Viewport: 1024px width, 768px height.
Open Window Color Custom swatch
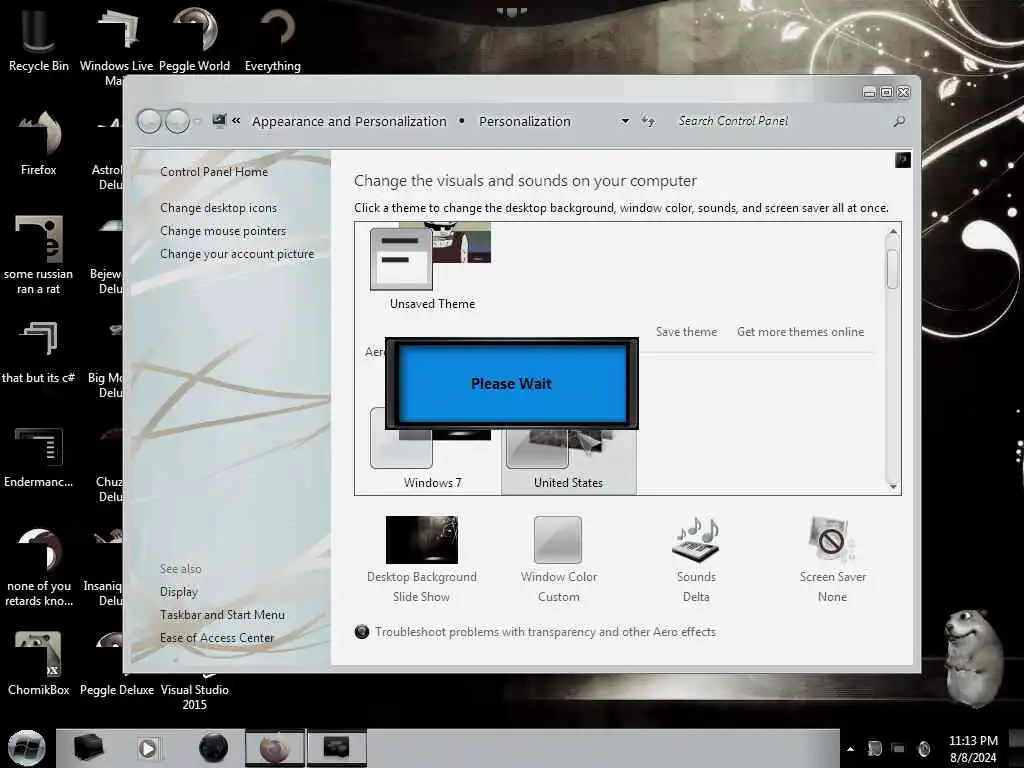[558, 559]
